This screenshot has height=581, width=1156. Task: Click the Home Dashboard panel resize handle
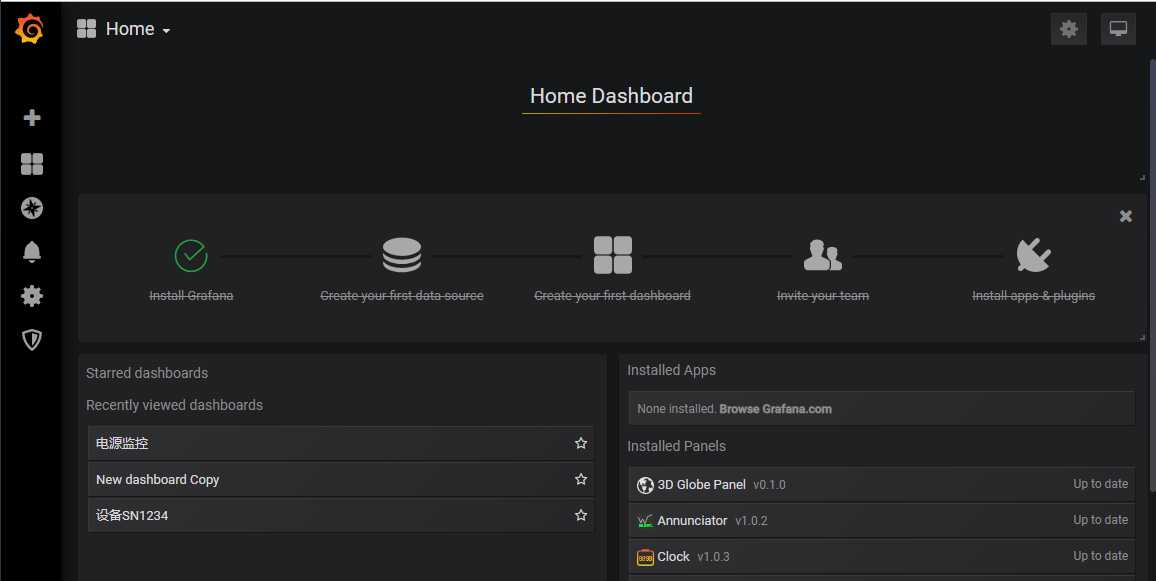[x=1142, y=177]
